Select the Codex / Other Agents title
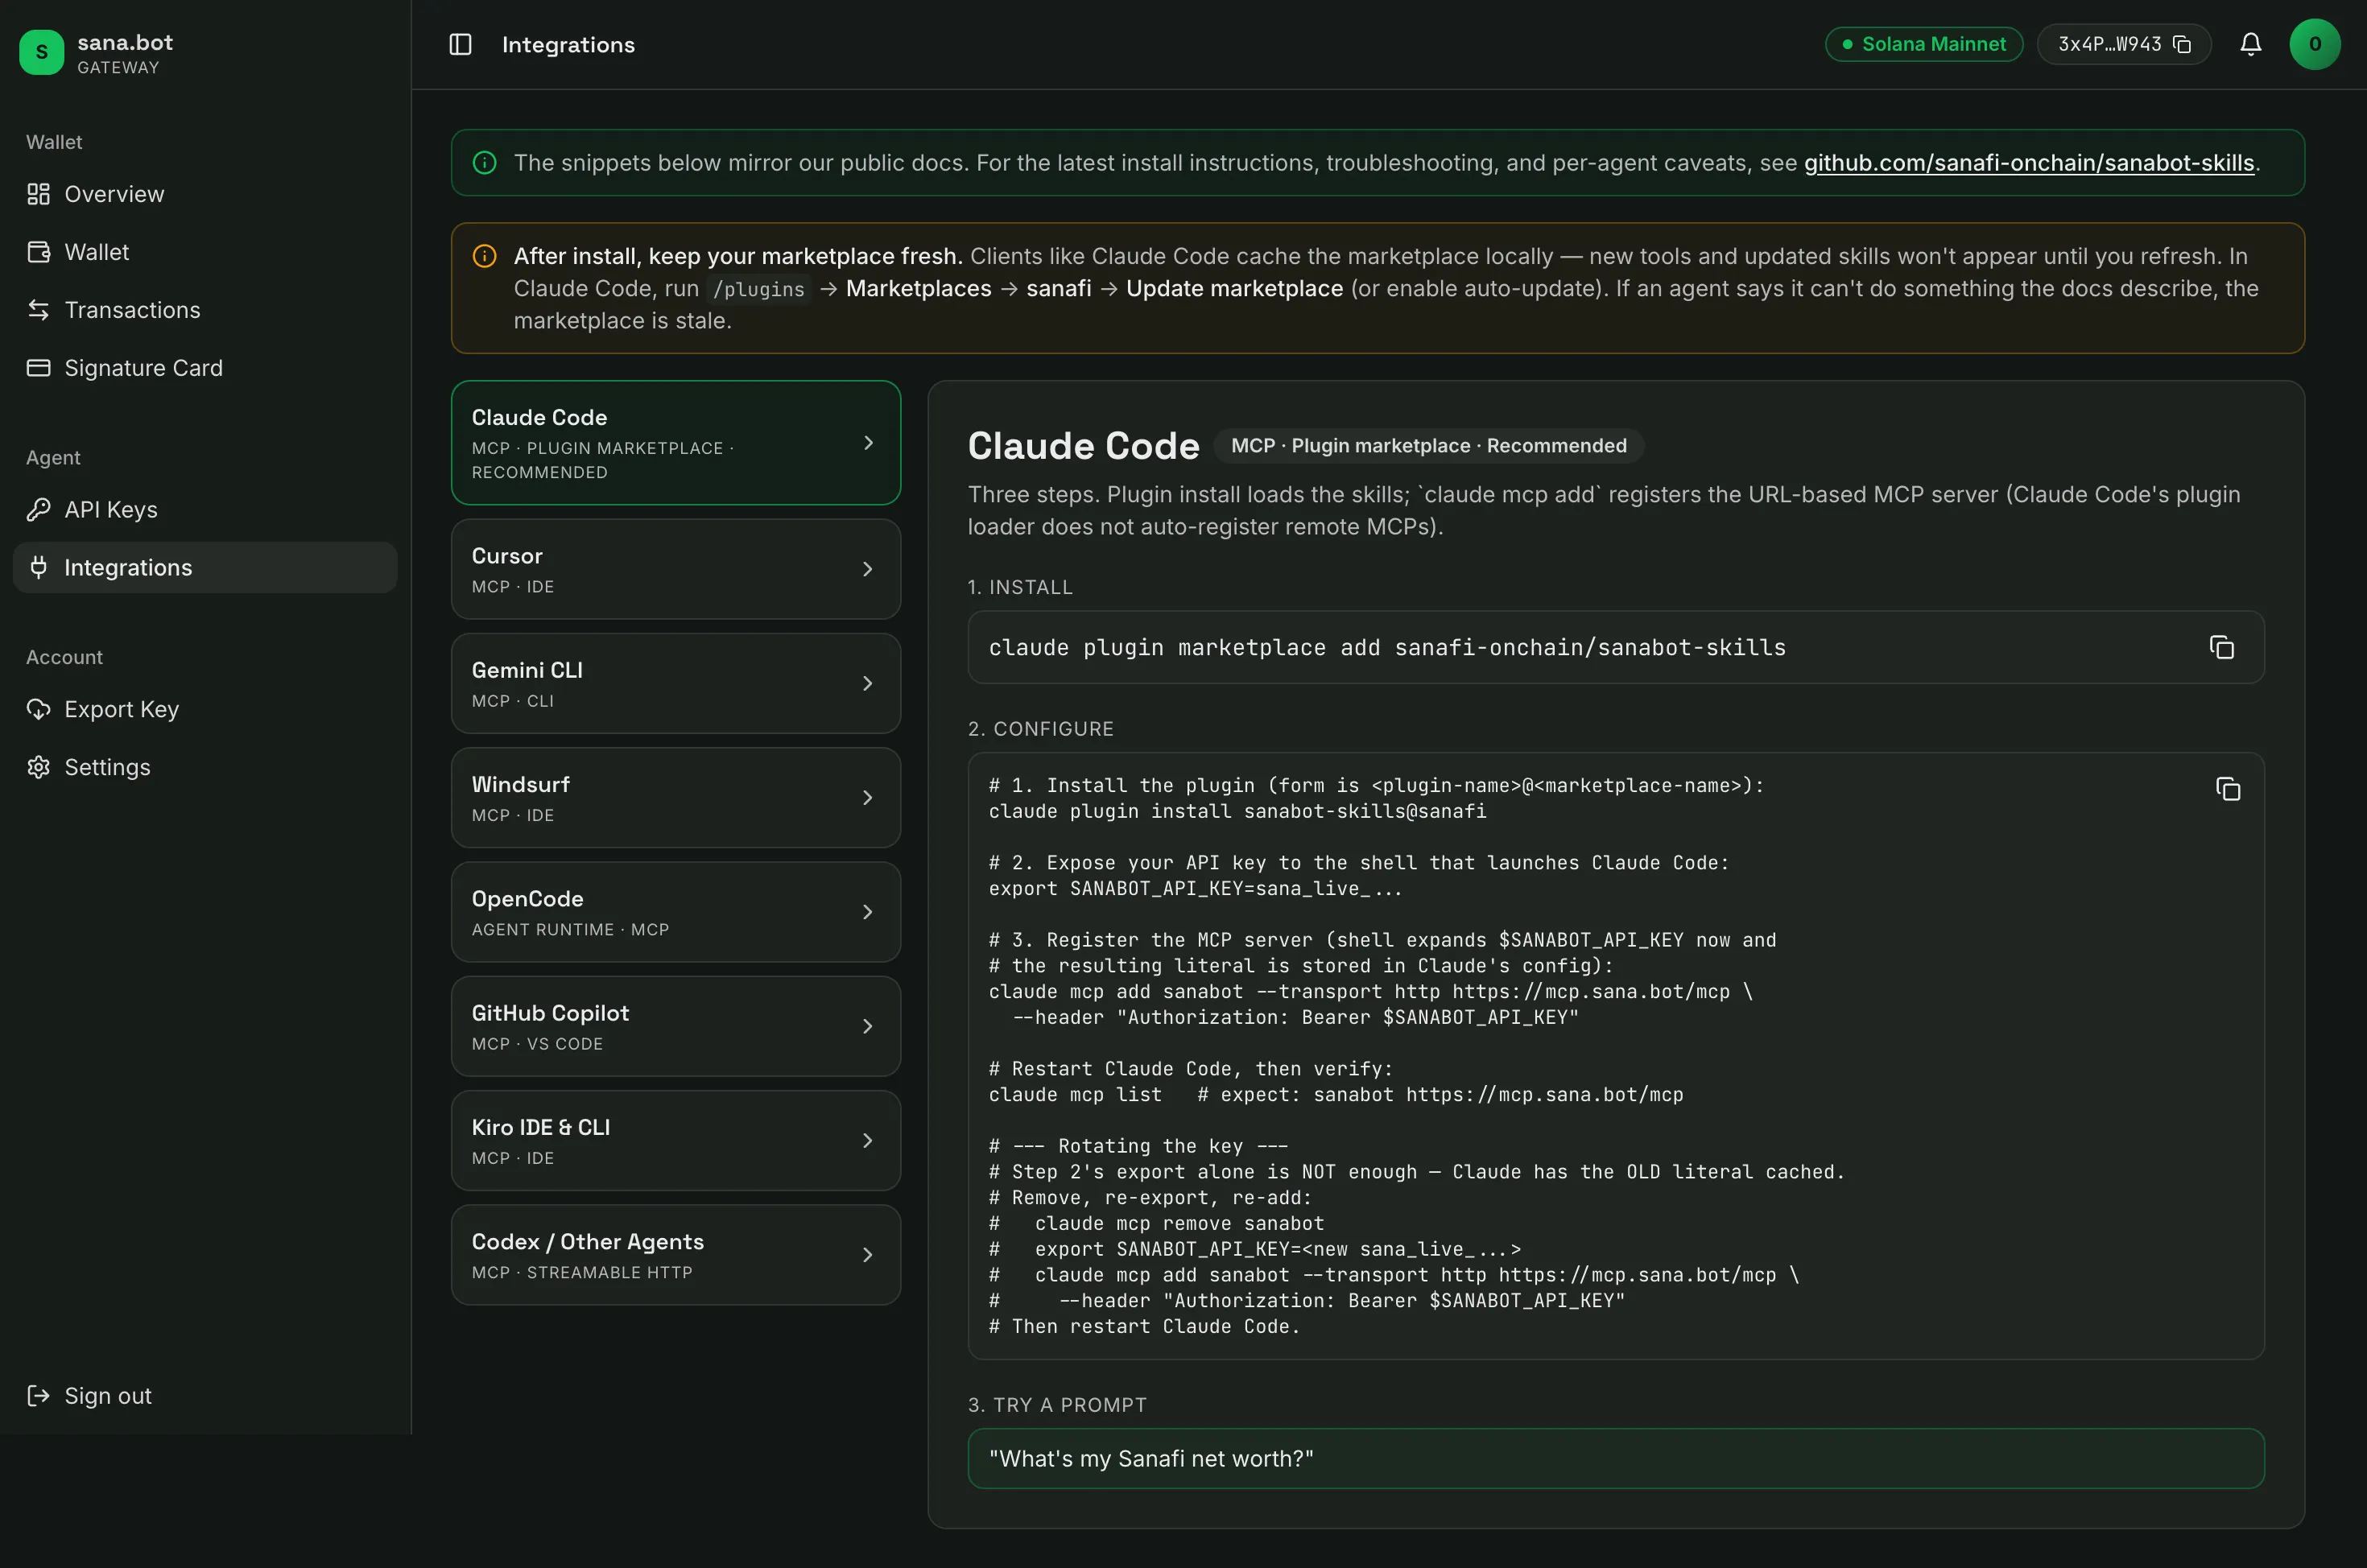2367x1568 pixels. (x=588, y=1242)
